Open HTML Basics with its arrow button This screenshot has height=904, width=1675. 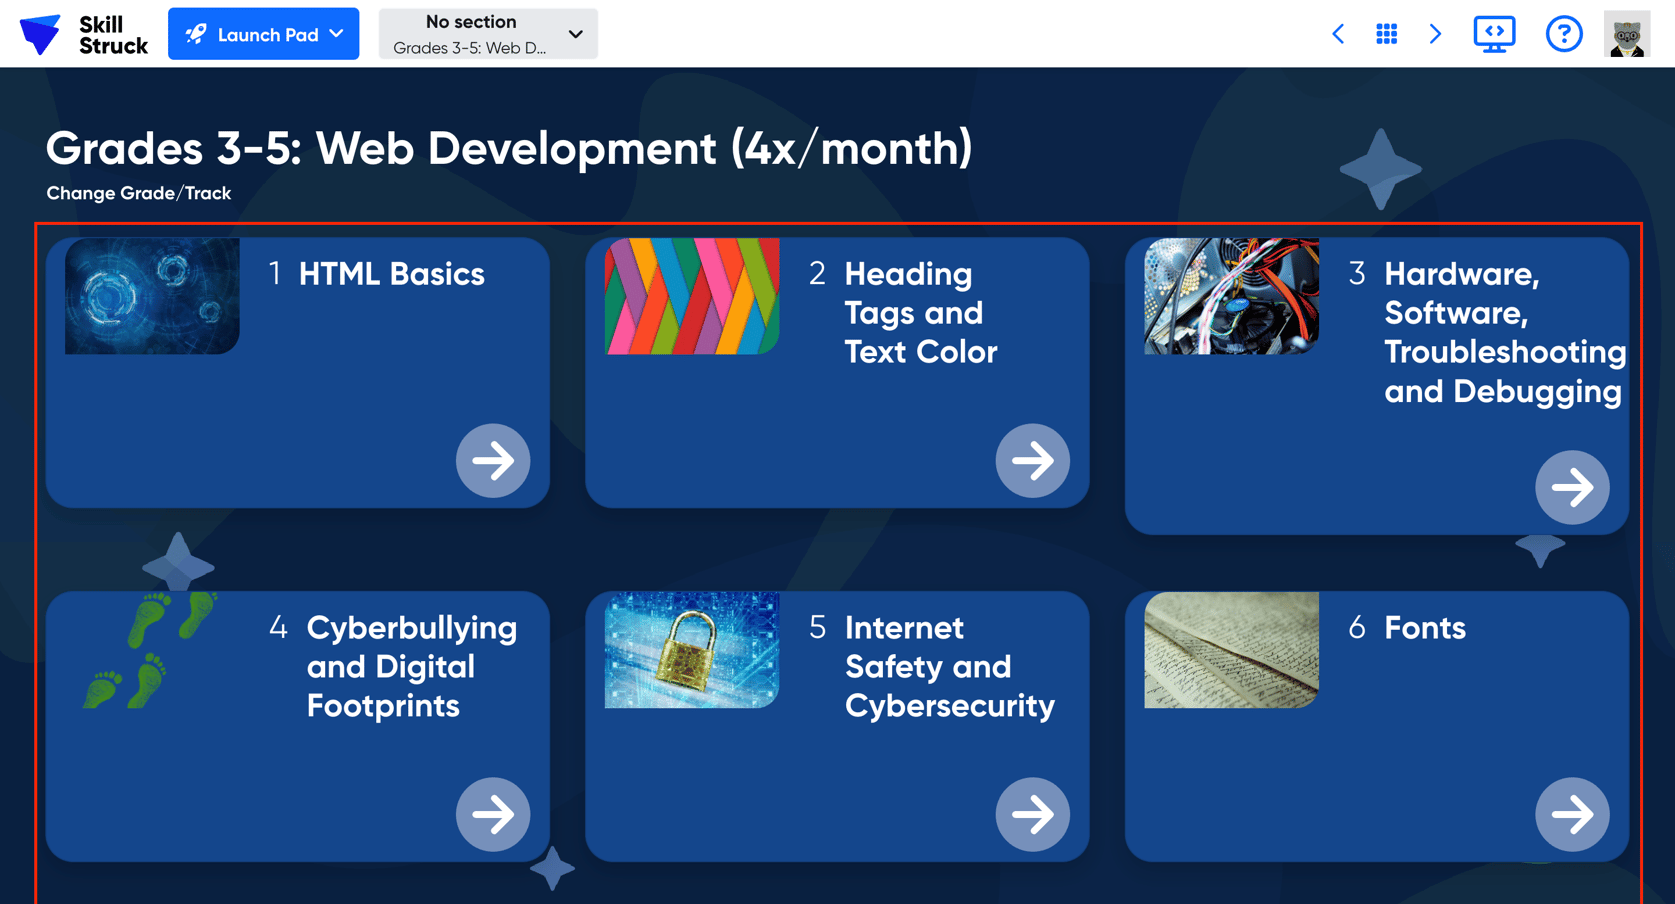tap(493, 460)
